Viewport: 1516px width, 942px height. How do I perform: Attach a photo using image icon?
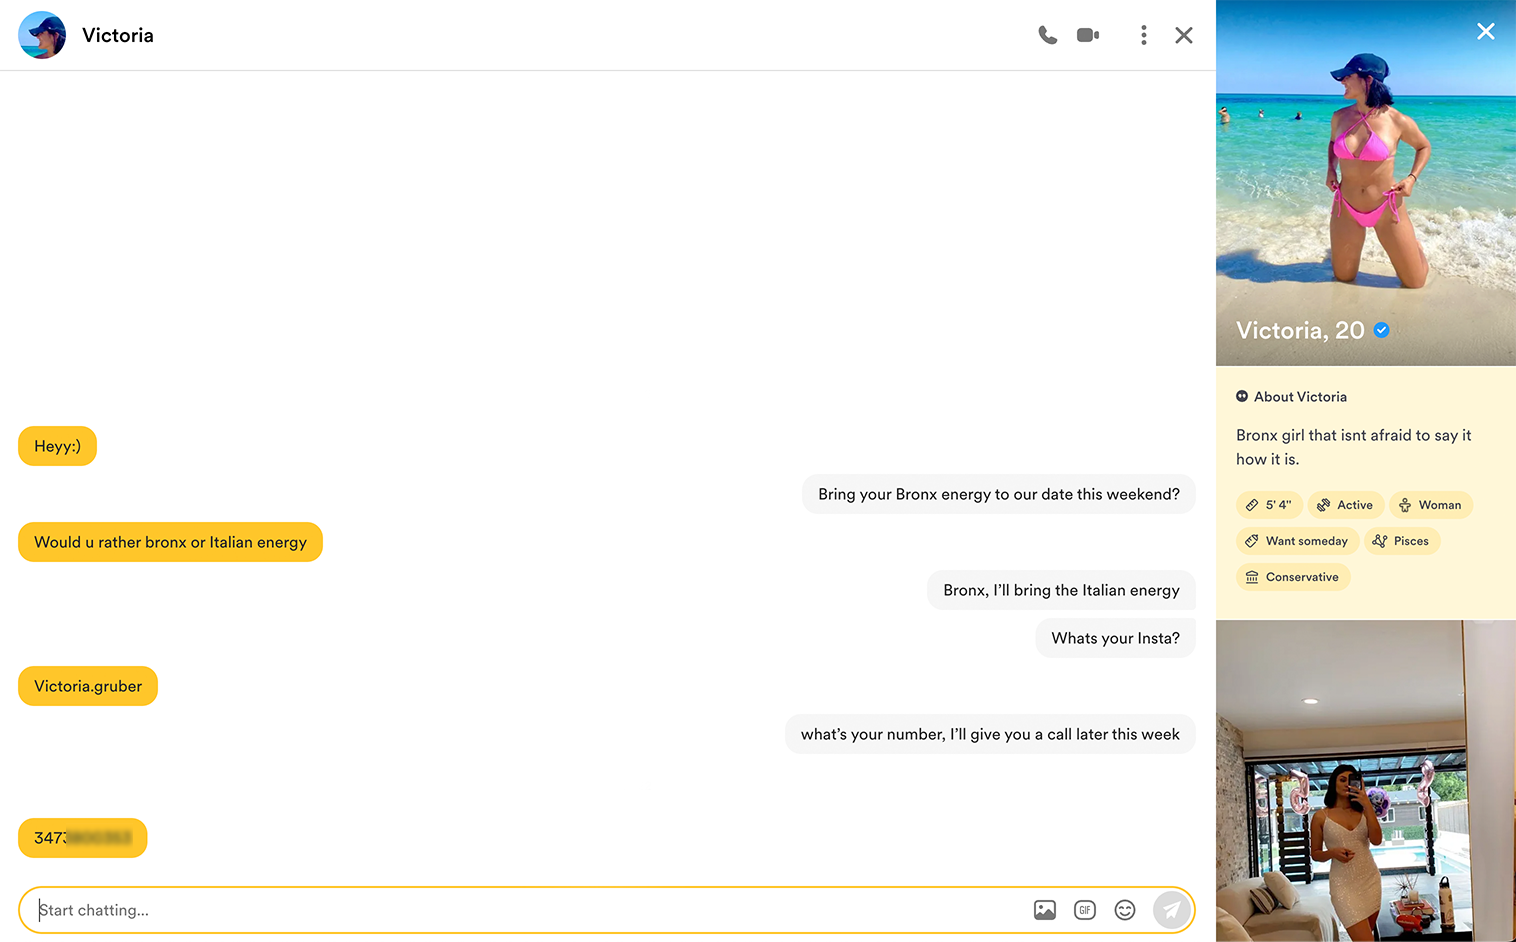[1045, 910]
